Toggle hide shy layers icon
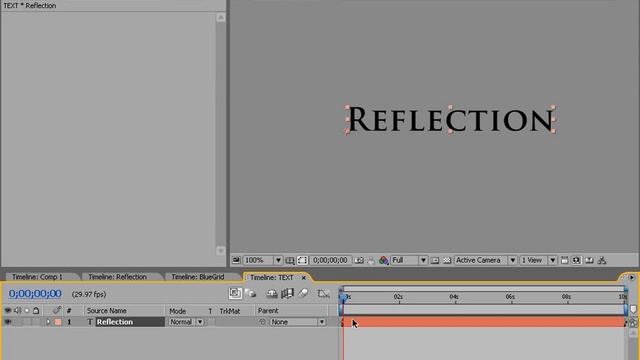Viewport: 640px width, 360px height. 272,293
